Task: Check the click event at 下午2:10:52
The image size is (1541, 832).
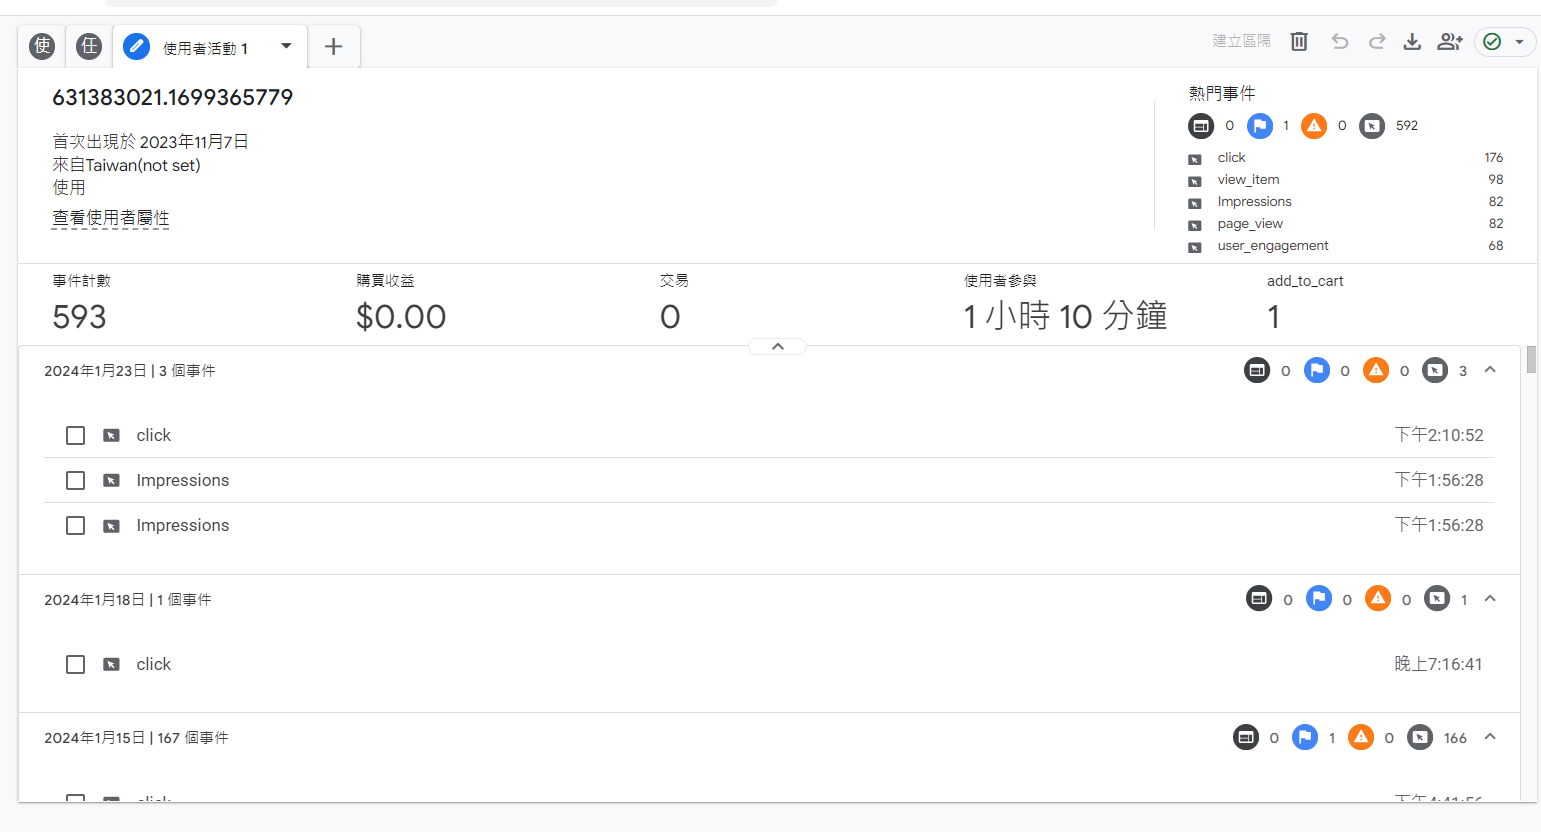Action: point(75,436)
